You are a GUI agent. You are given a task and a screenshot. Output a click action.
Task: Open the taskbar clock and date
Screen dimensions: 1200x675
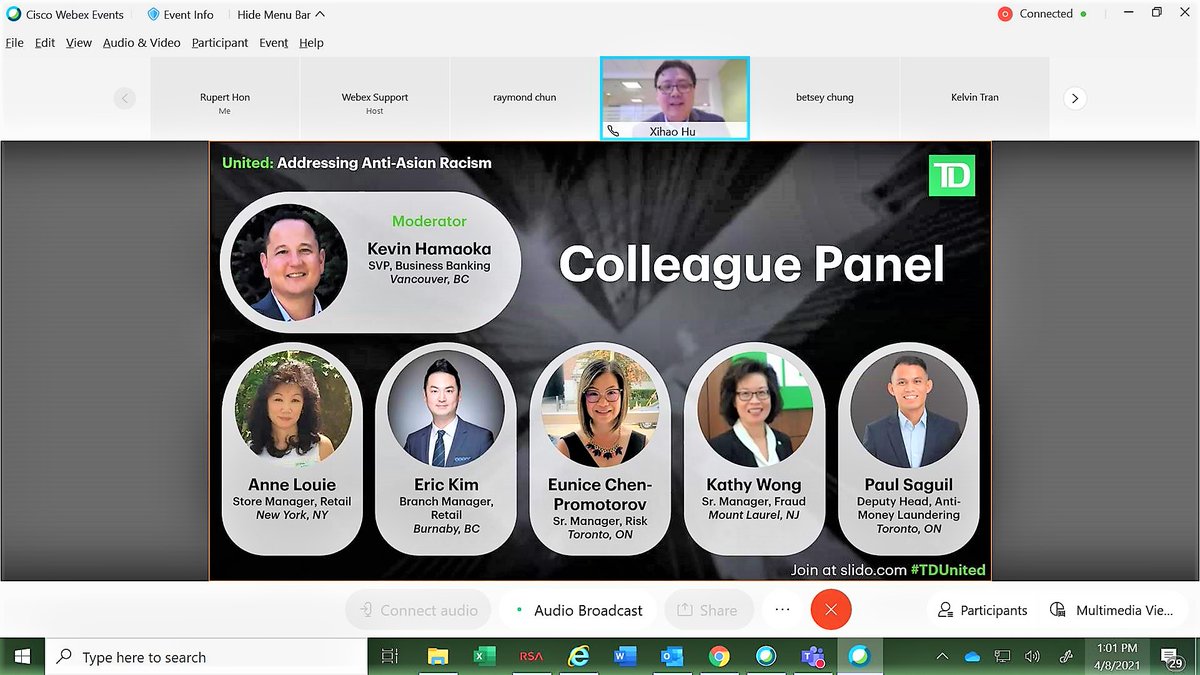click(1117, 657)
